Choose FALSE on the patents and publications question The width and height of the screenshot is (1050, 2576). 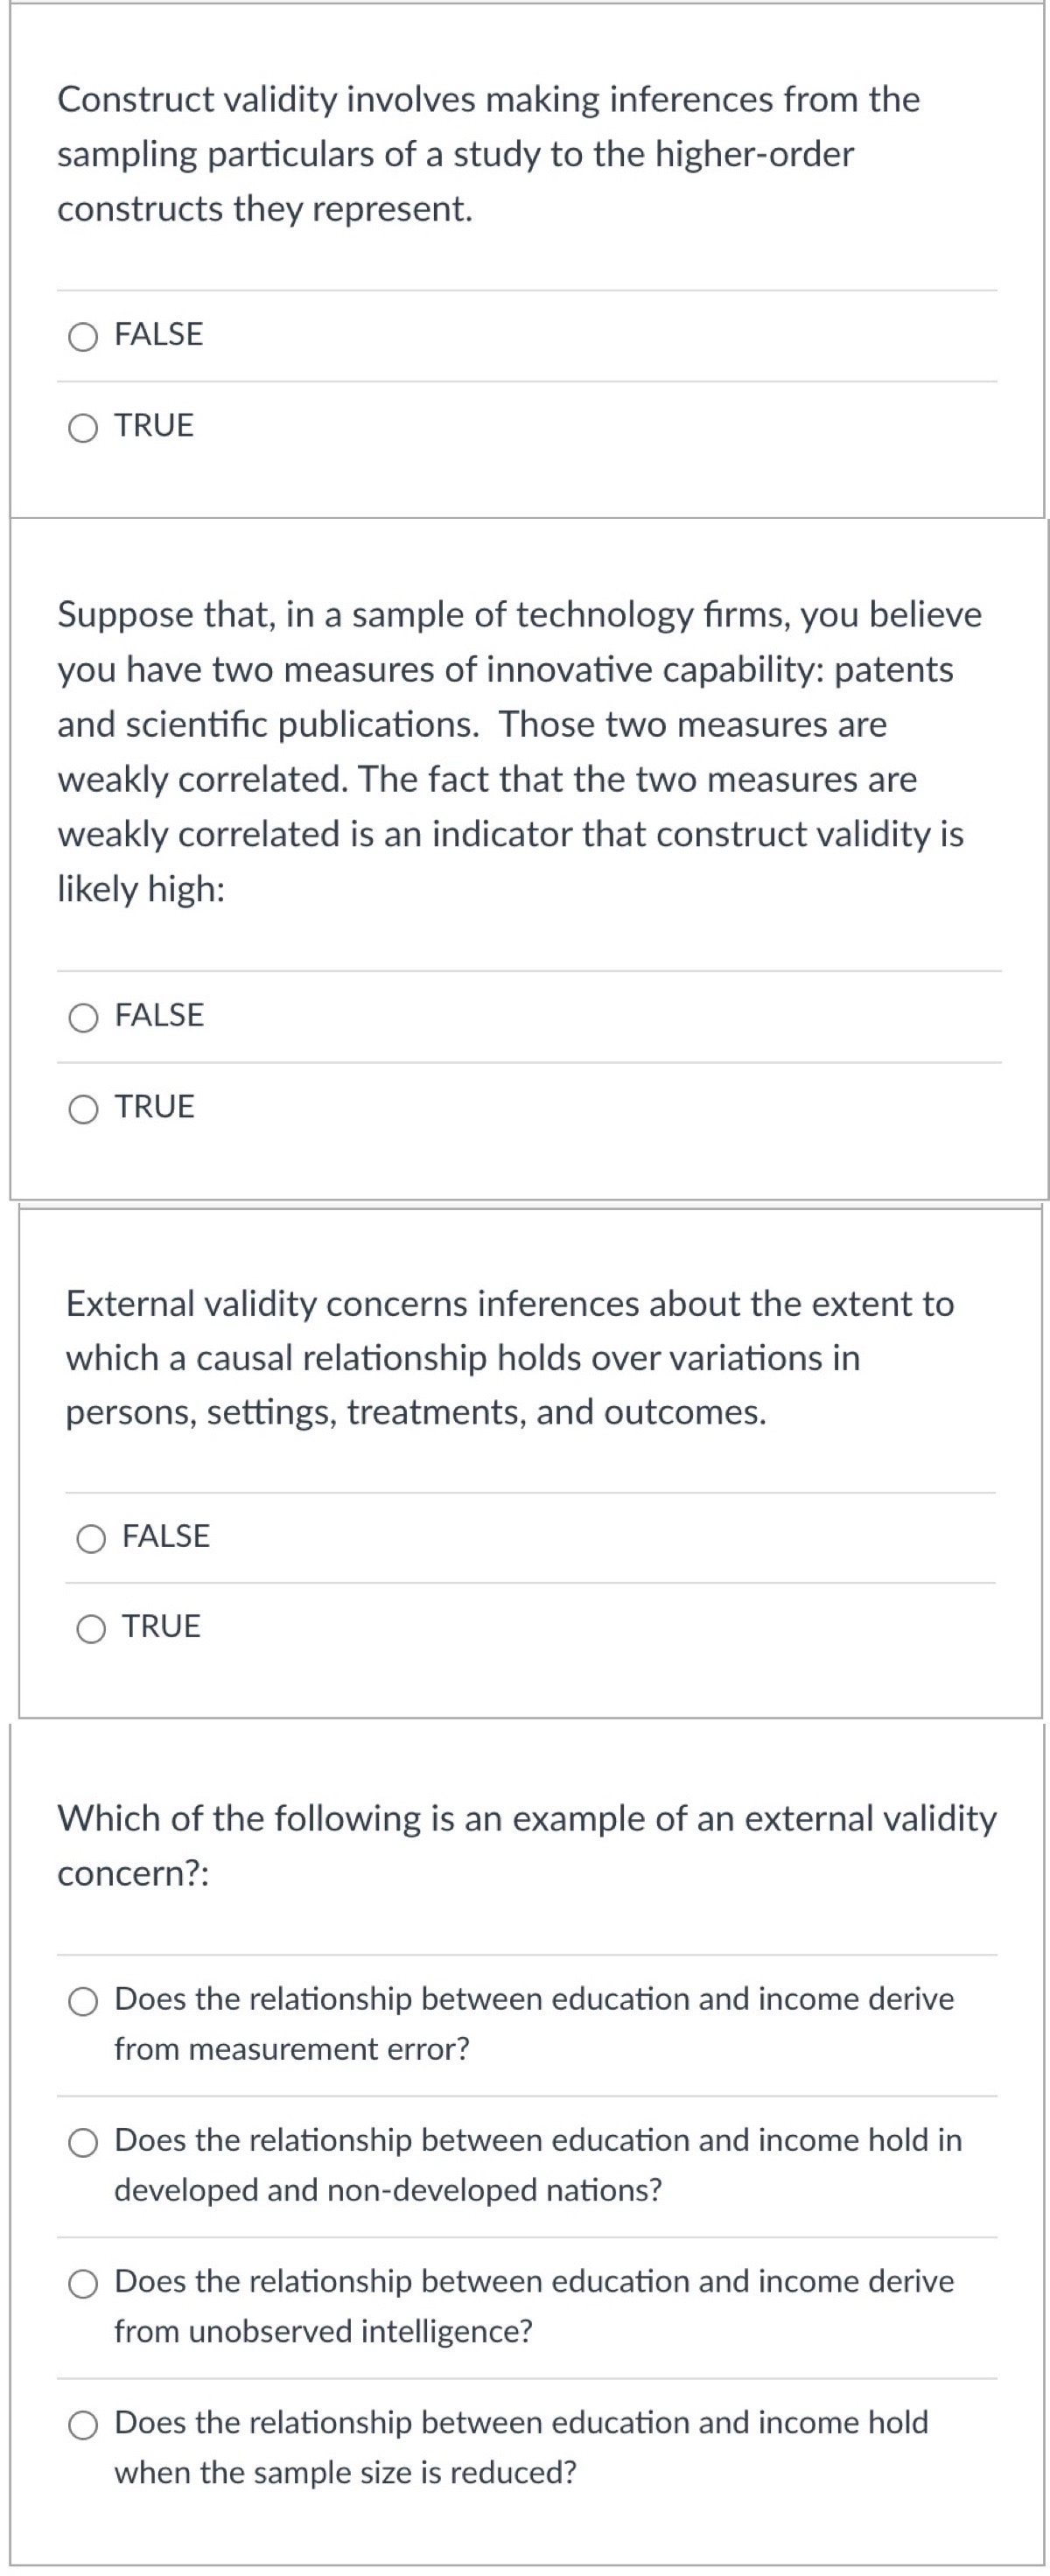coord(84,1016)
